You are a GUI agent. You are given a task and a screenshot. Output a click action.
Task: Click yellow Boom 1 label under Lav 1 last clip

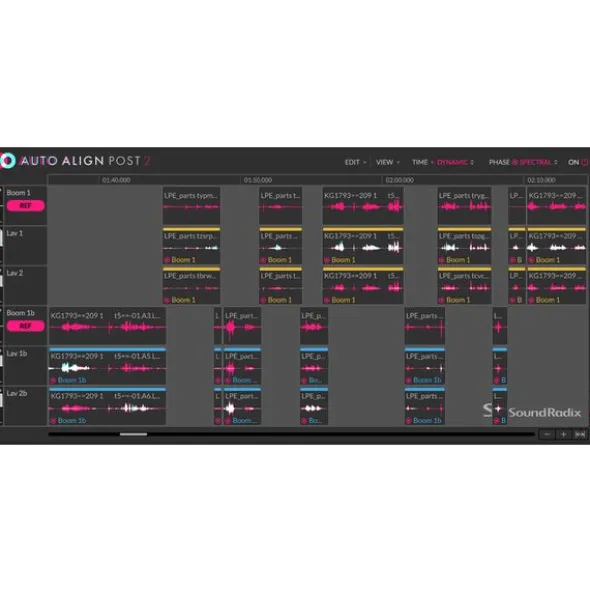click(547, 260)
